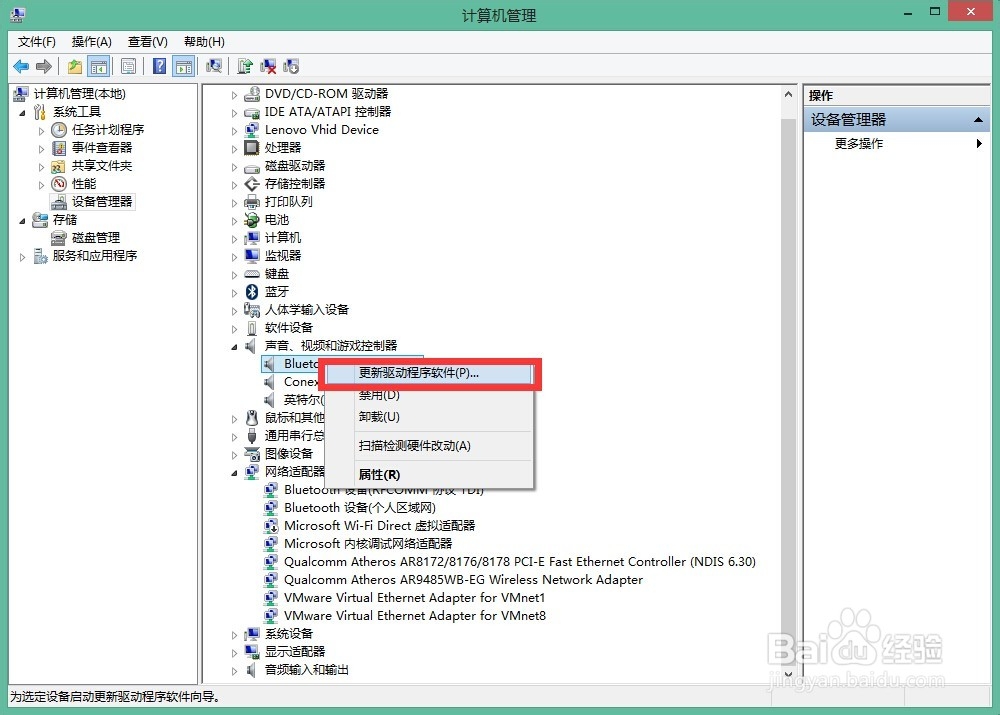Expand the 系统设备 category

234,635
